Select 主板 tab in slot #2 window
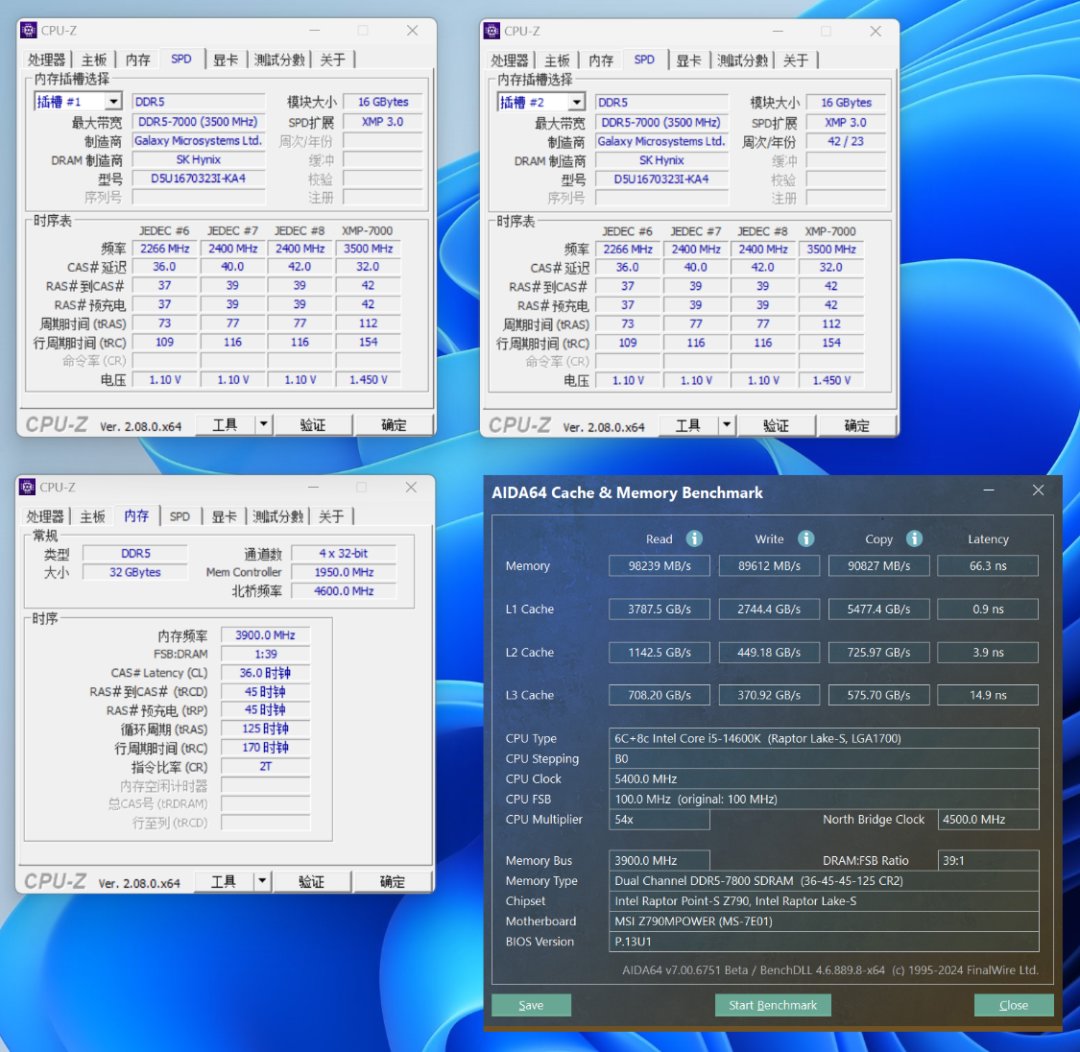The height and width of the screenshot is (1052, 1080). coord(557,61)
